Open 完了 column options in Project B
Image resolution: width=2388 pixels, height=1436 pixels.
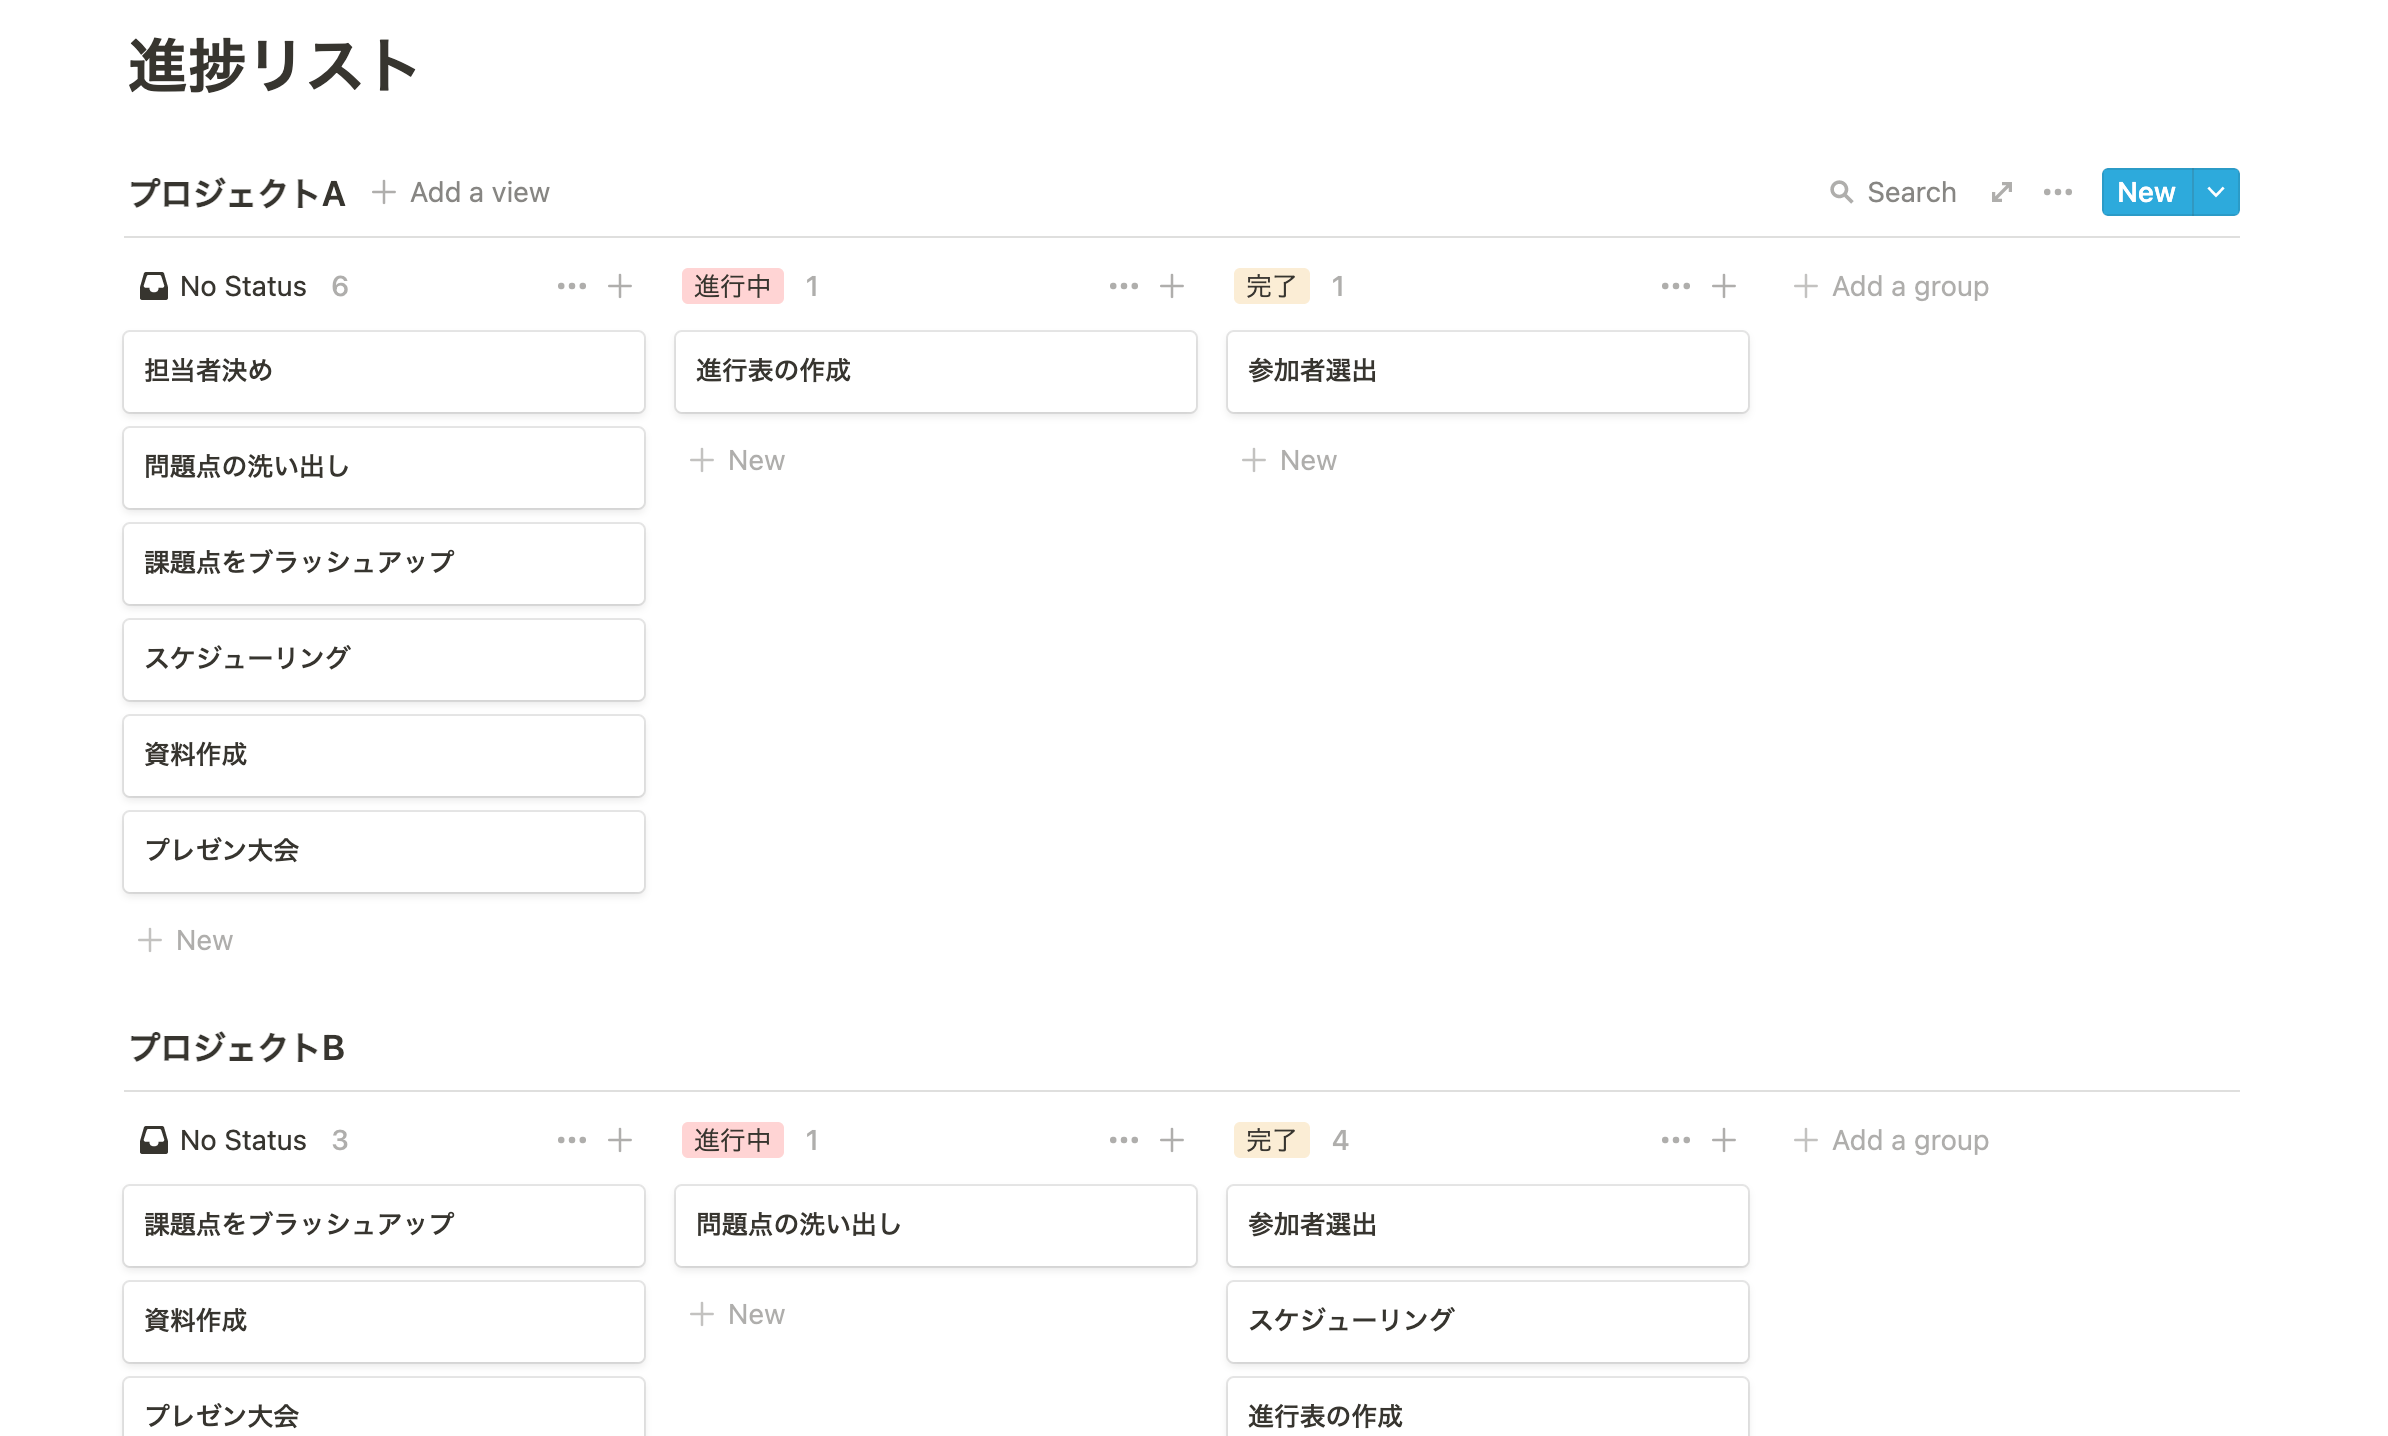1675,1141
